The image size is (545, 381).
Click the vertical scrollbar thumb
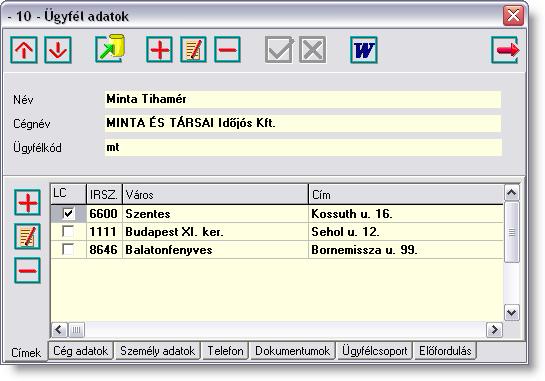512,232
